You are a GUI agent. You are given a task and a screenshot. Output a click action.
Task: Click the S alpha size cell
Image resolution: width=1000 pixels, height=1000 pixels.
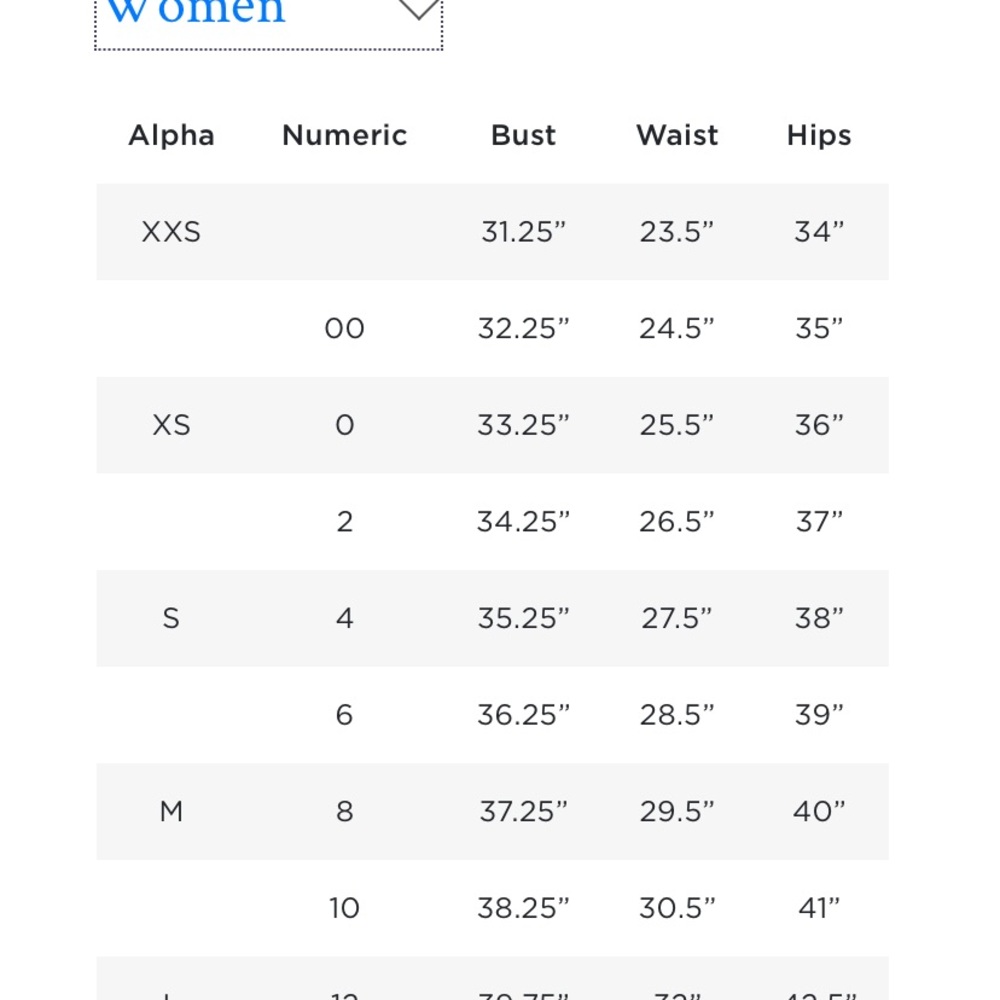point(171,619)
